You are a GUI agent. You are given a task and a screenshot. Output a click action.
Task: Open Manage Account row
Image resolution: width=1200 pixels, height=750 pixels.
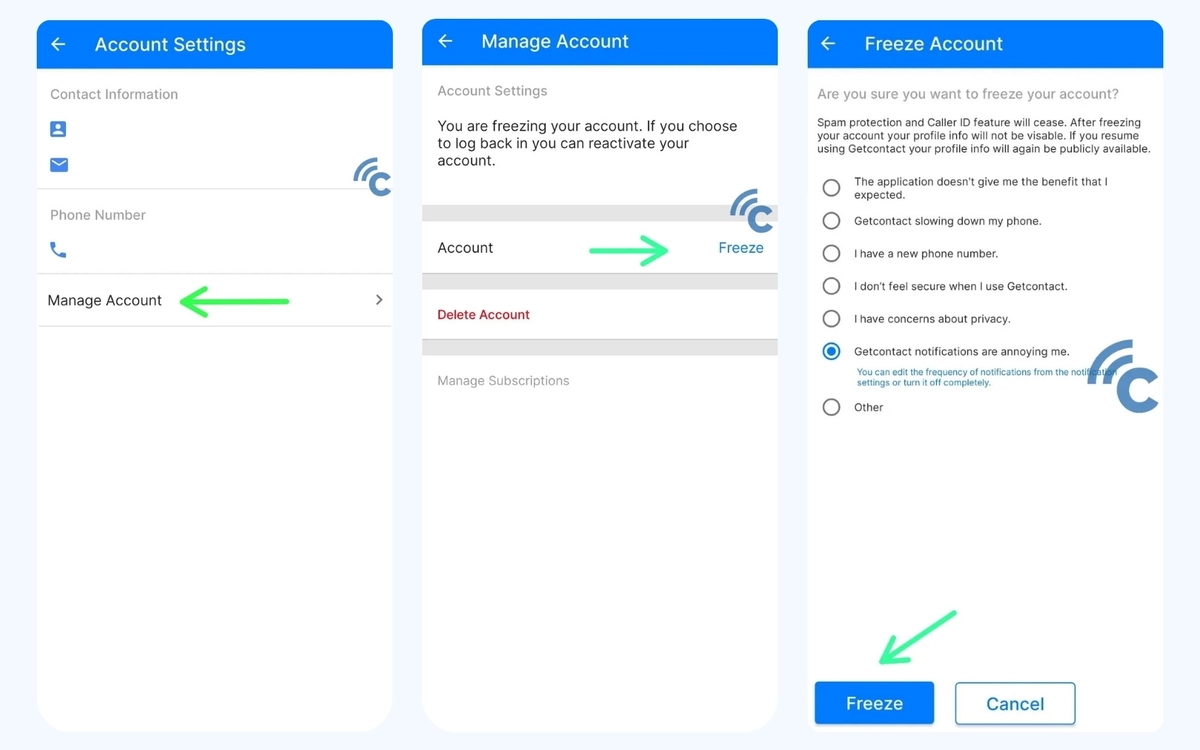(x=215, y=300)
